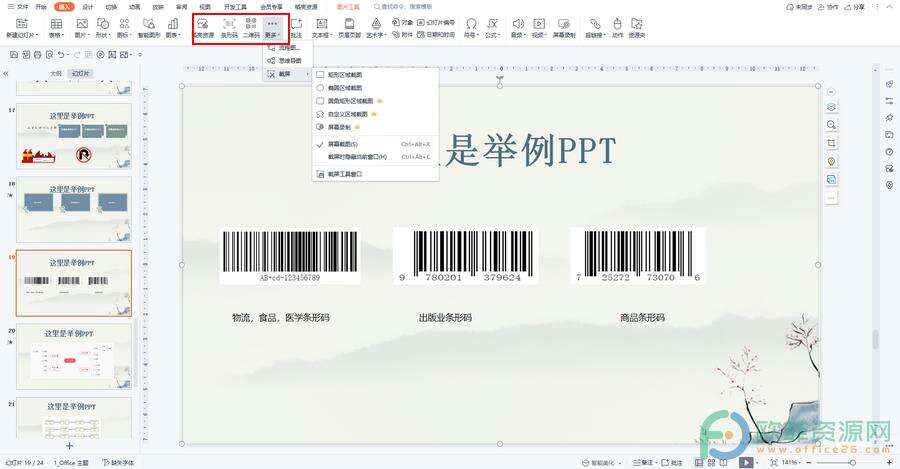Choose Rounded rectangle area screenshot option
Screen dimensions: 900x469
pyautogui.click(x=375, y=101)
